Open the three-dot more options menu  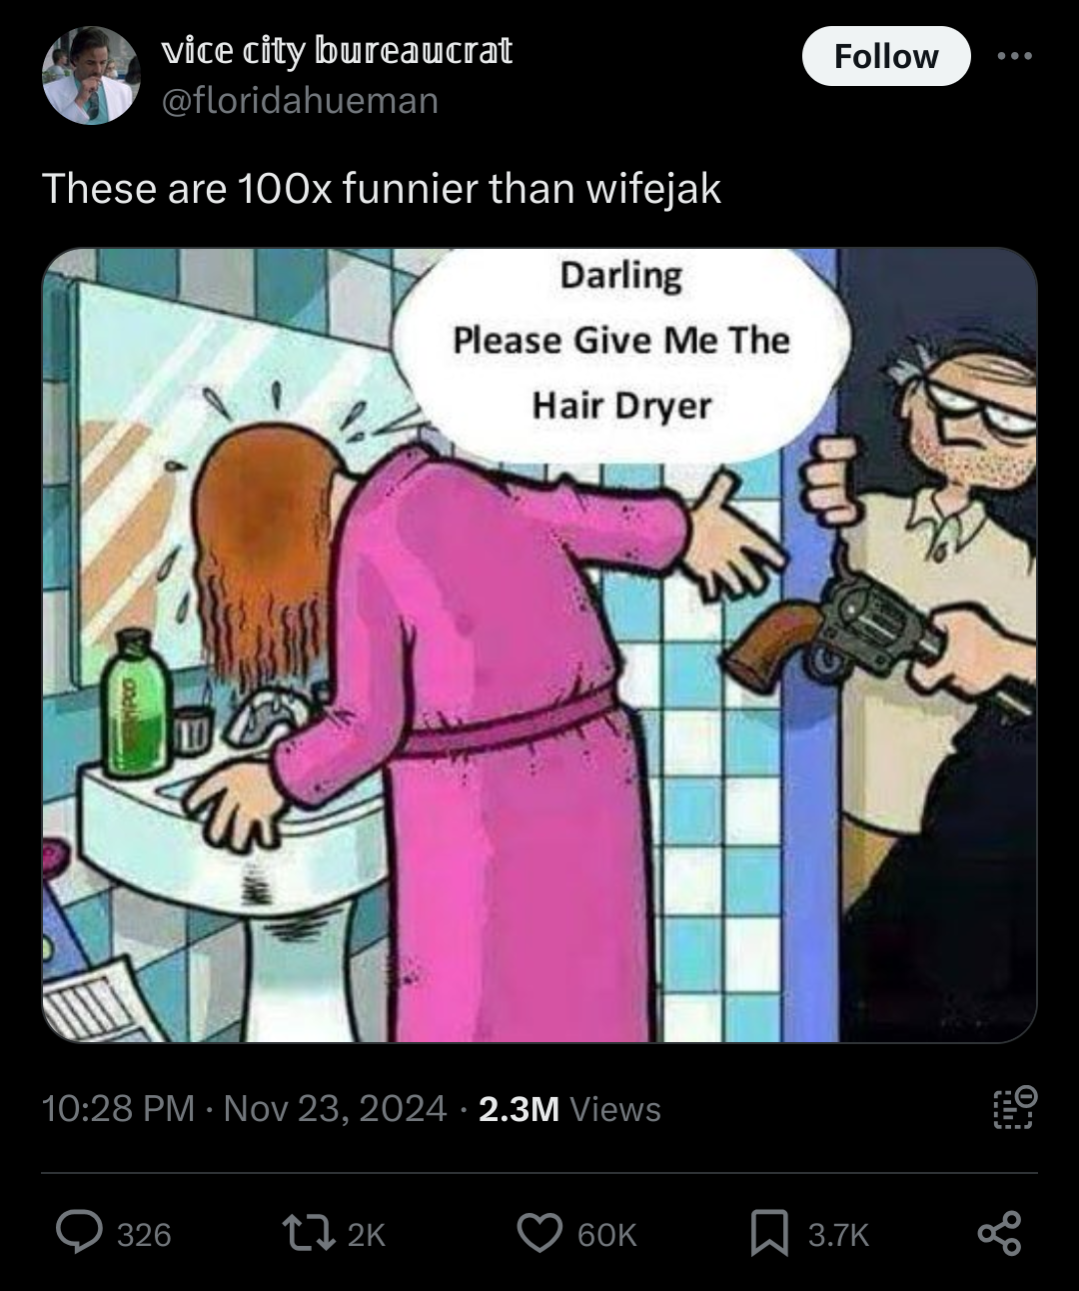[x=1015, y=56]
